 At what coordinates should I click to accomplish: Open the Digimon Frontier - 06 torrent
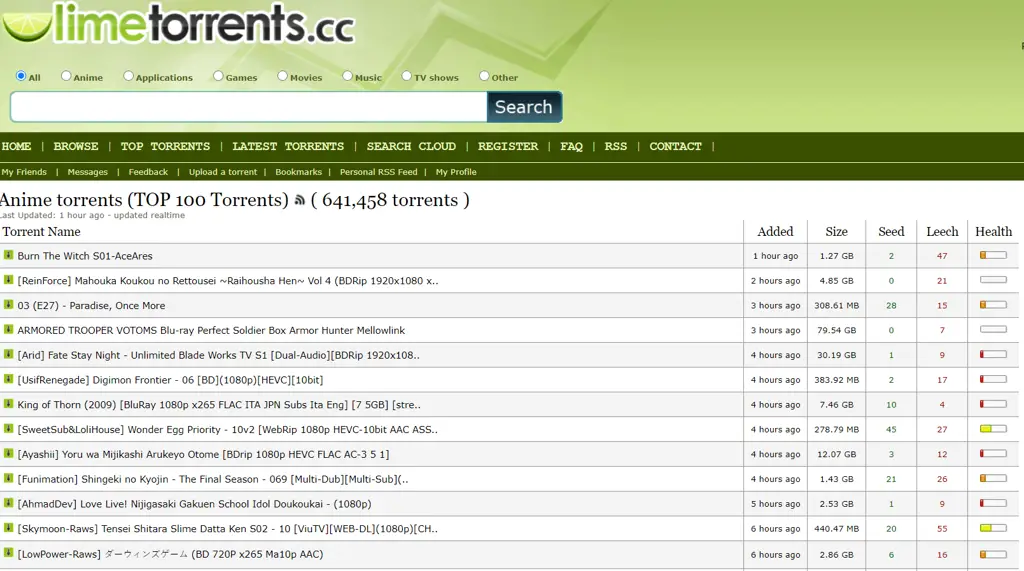pos(170,380)
